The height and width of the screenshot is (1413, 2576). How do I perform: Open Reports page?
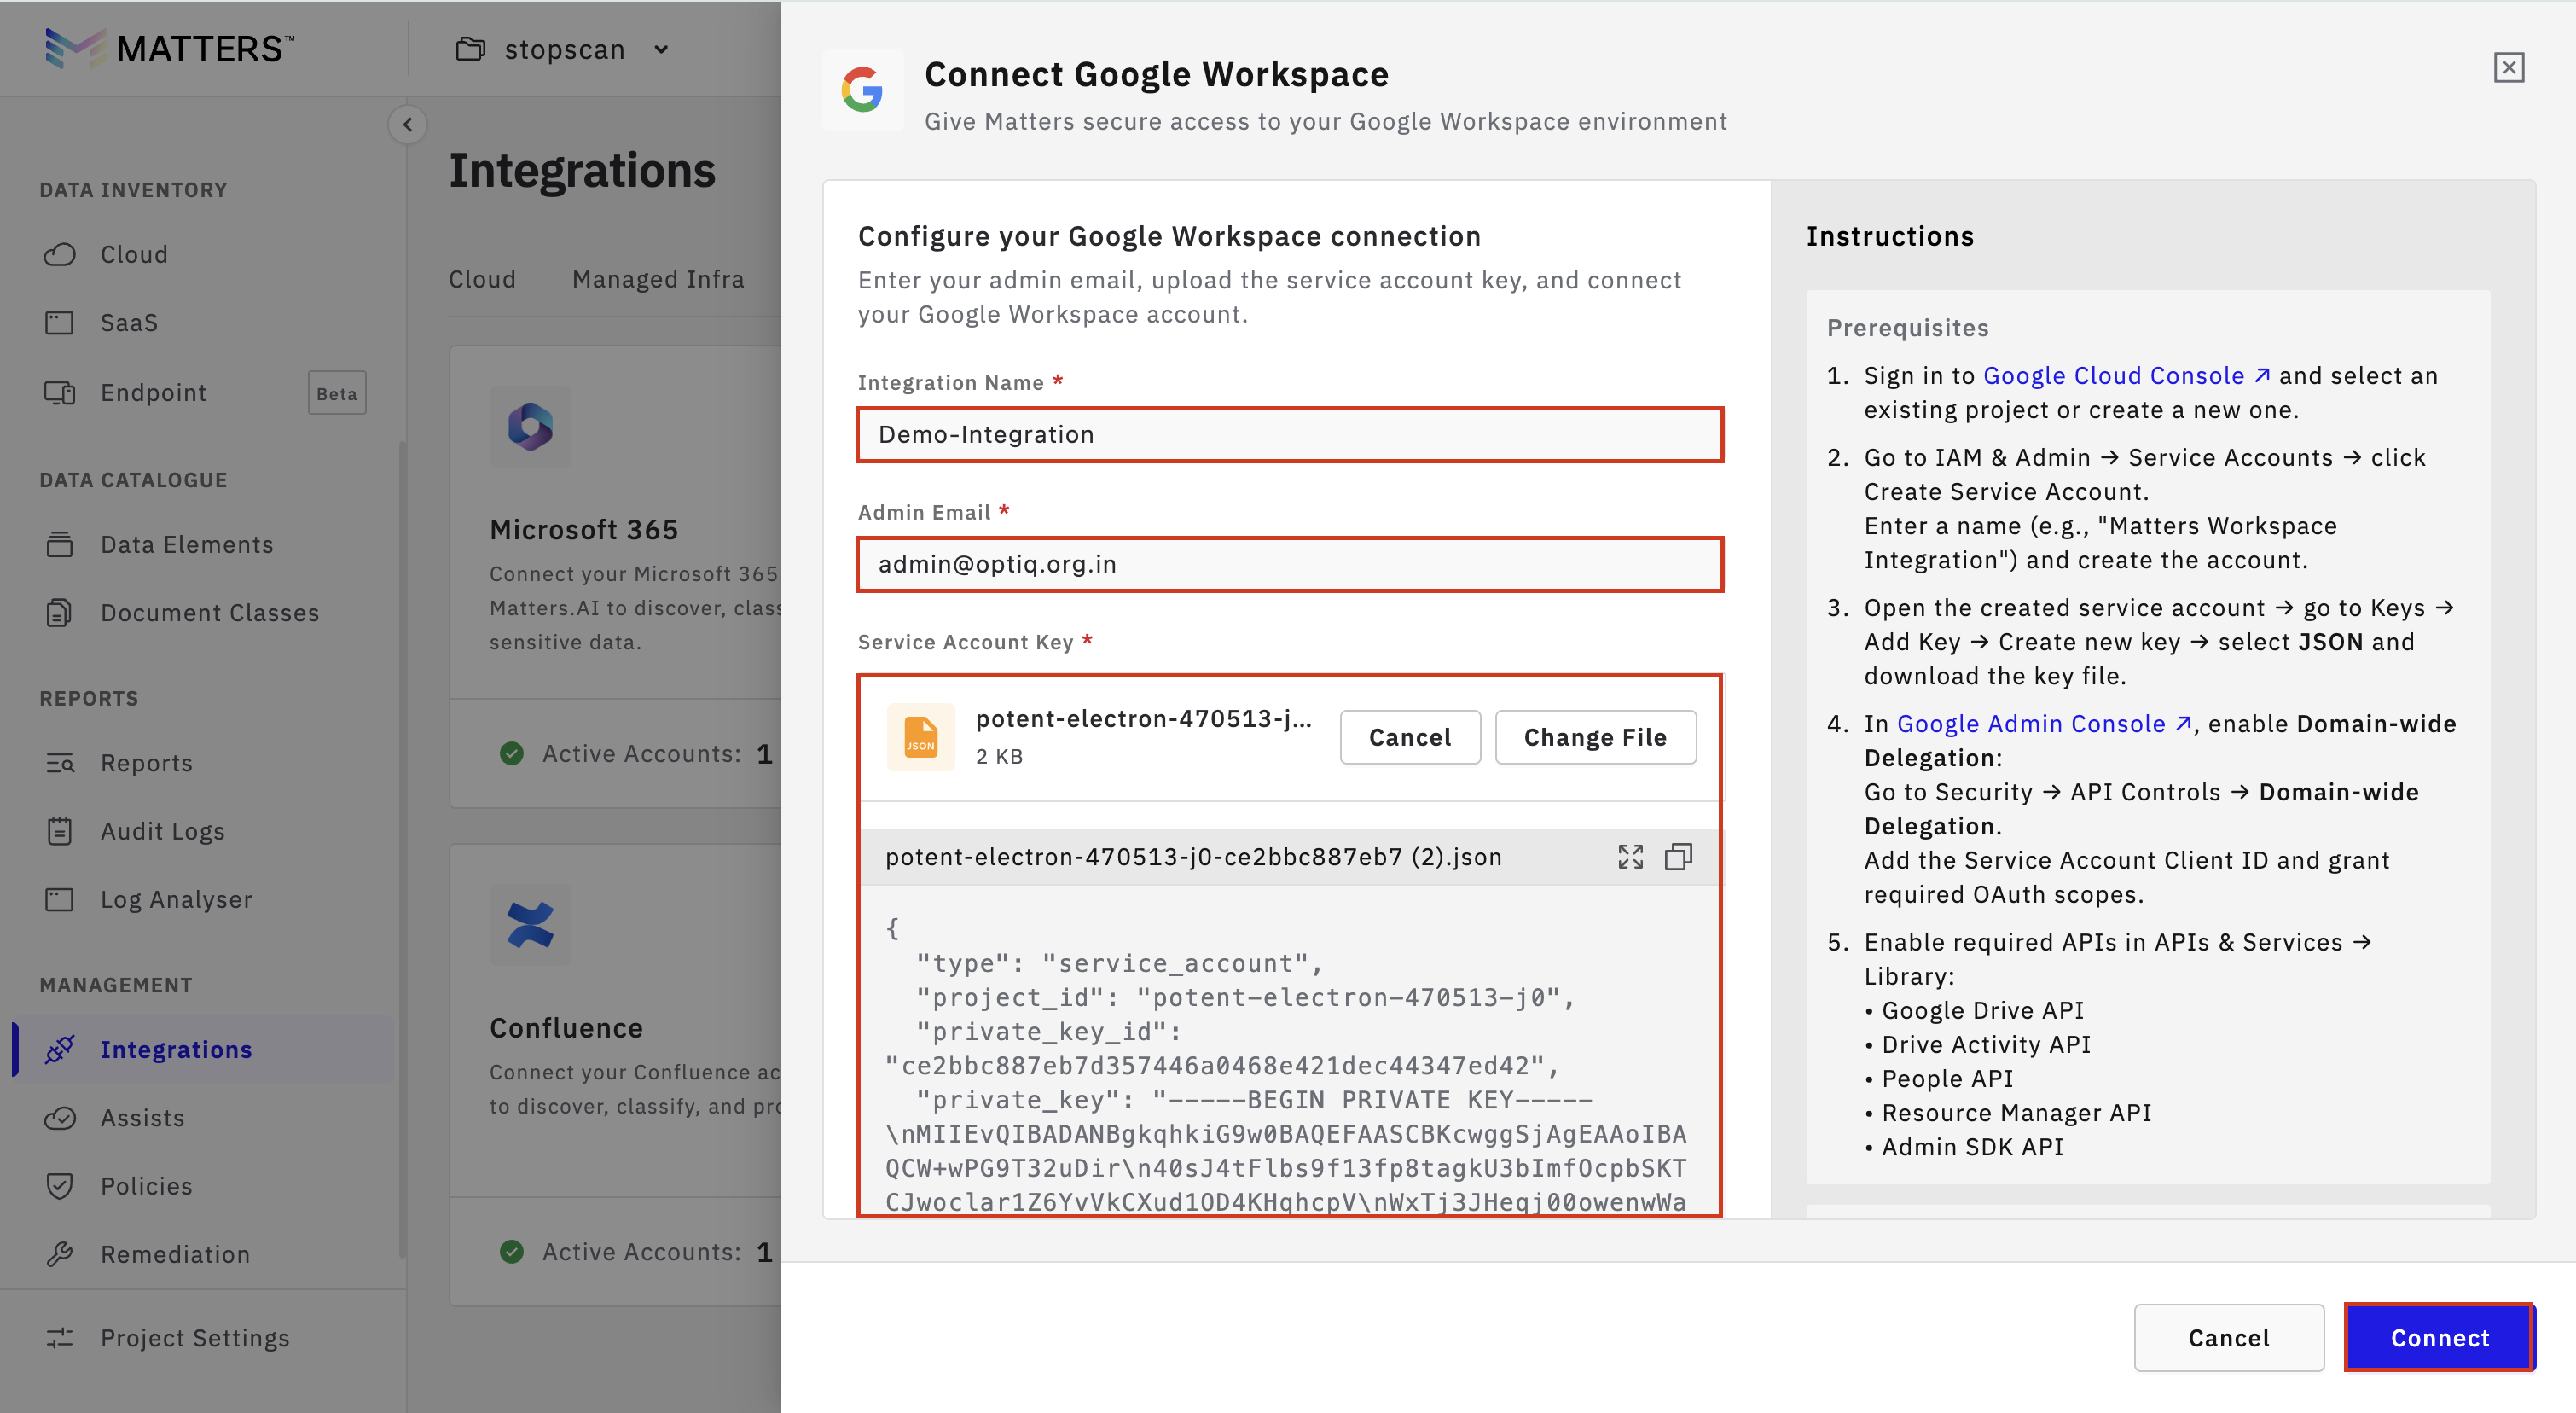[x=146, y=762]
